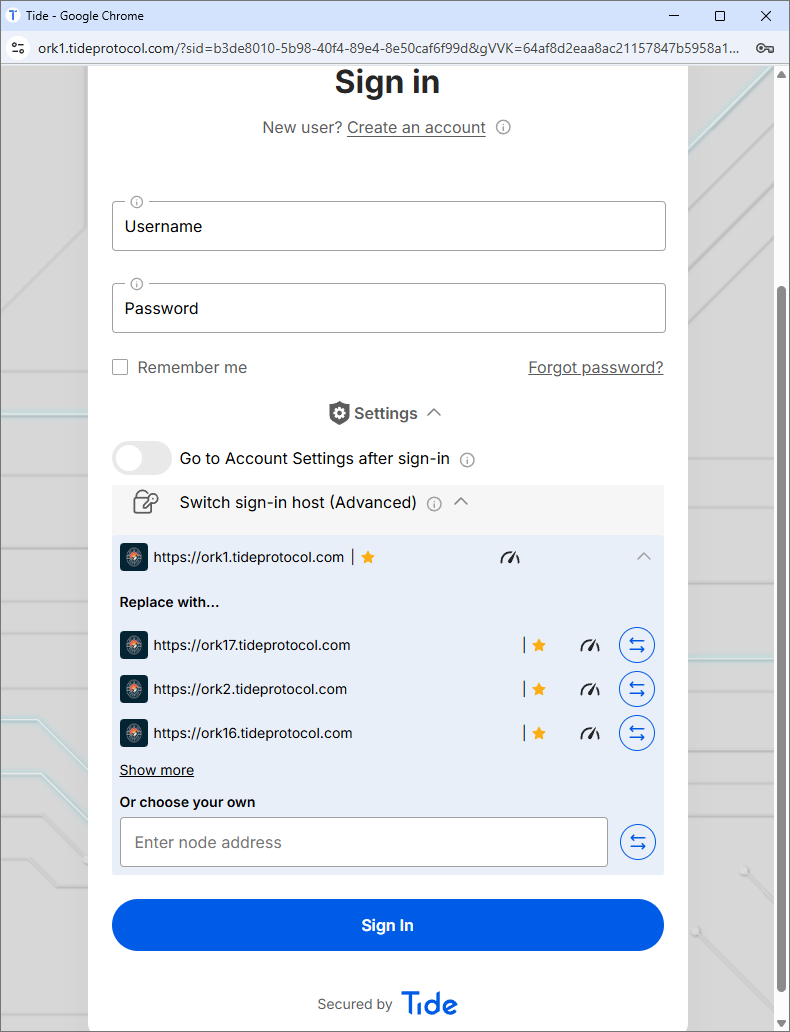Image resolution: width=790 pixels, height=1032 pixels.
Task: Click the Switch sign-in host key icon
Action: point(145,502)
